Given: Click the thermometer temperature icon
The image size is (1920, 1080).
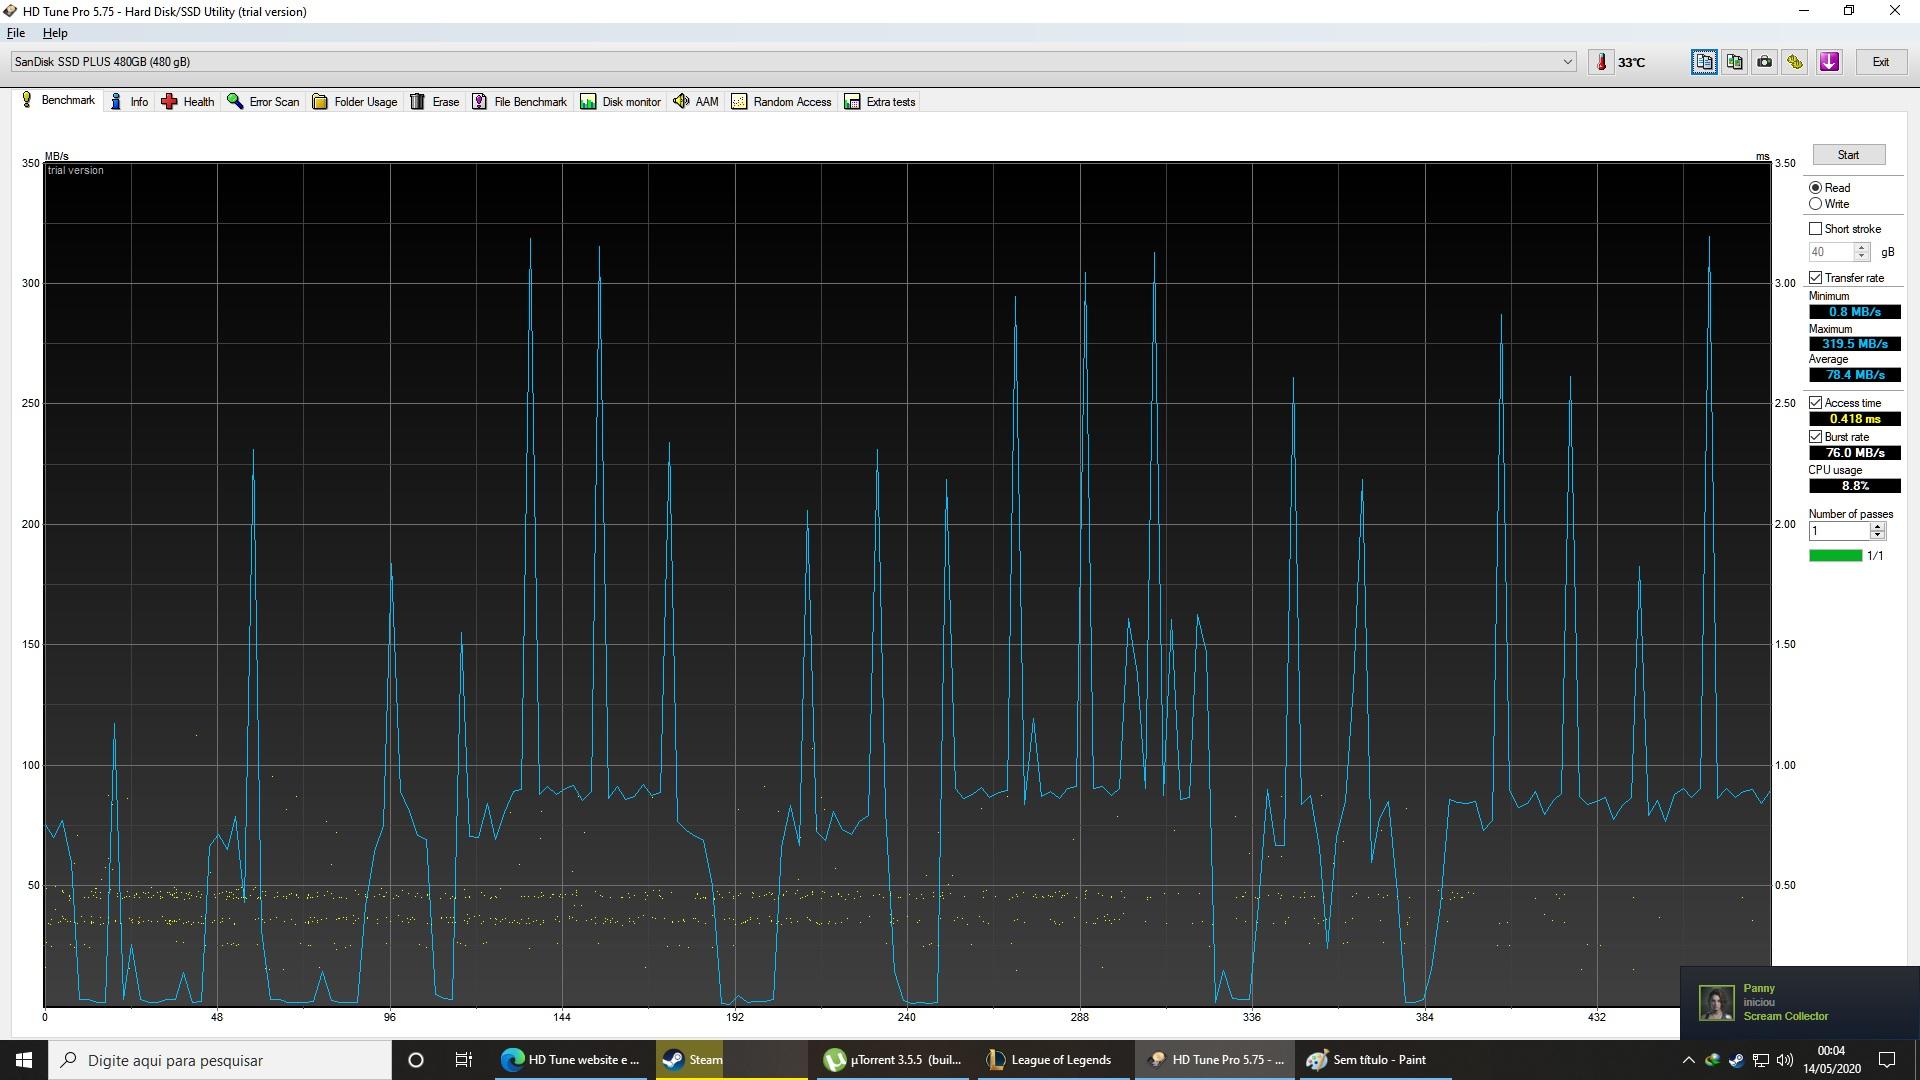Looking at the screenshot, I should pos(1601,62).
